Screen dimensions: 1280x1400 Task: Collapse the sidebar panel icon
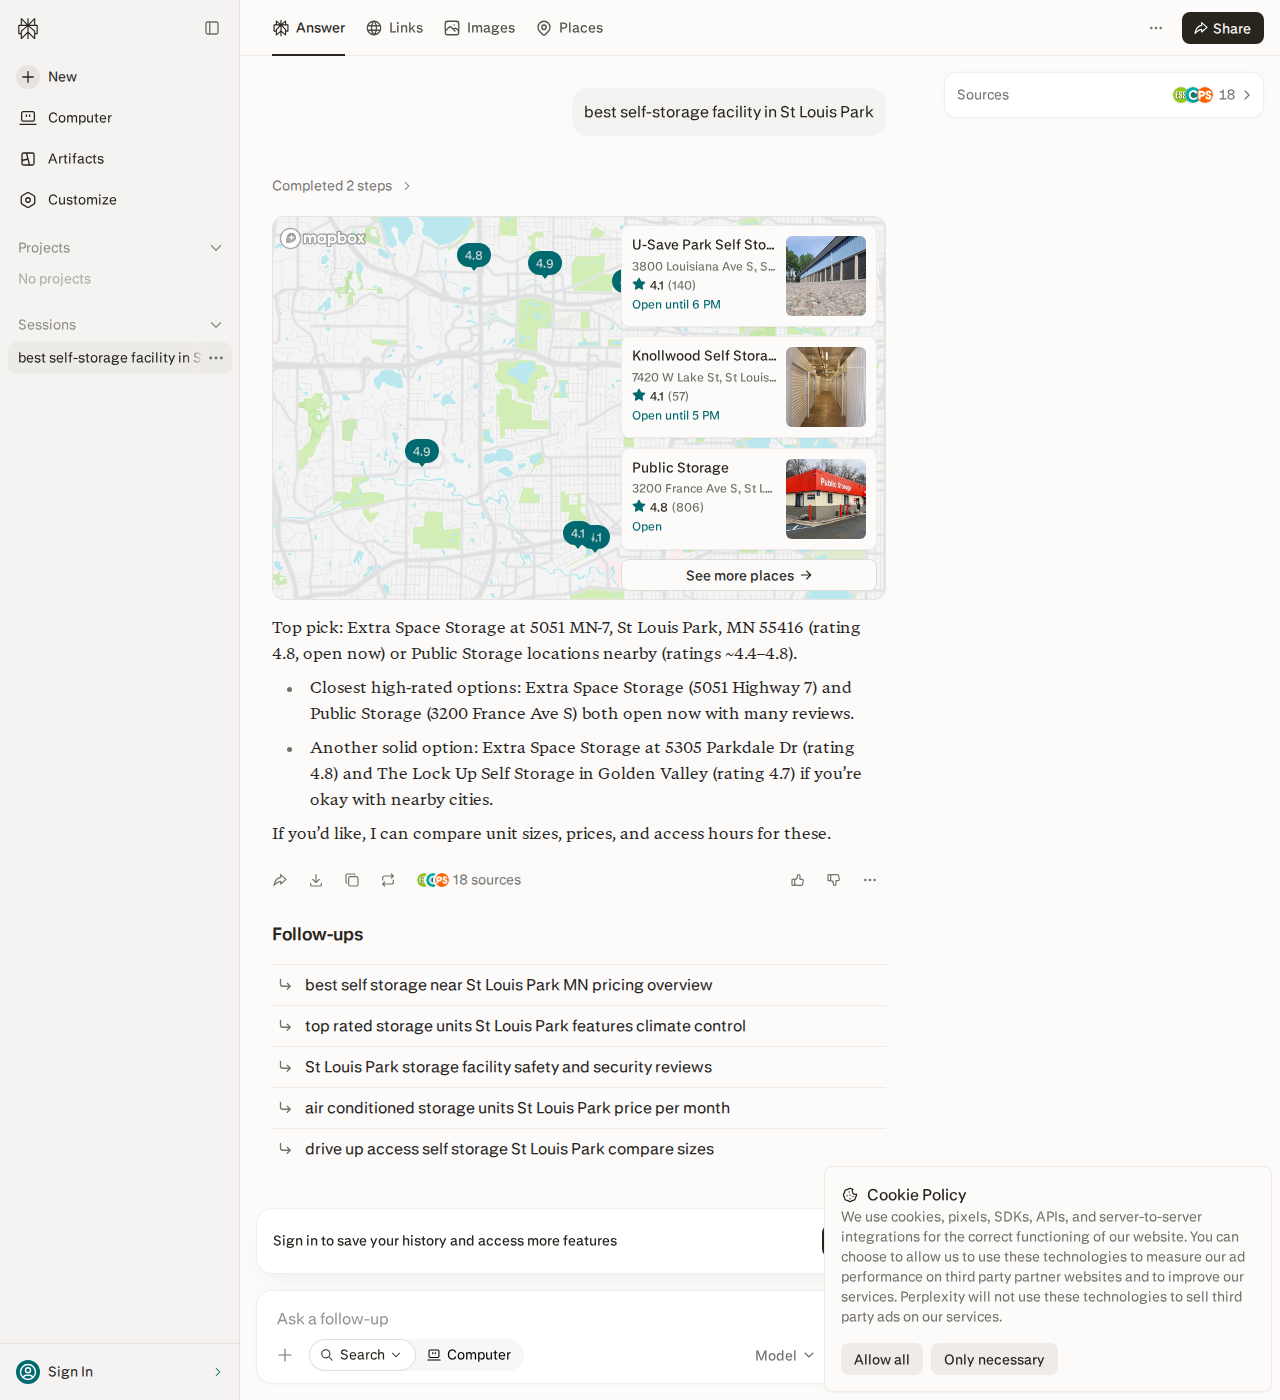tap(212, 28)
